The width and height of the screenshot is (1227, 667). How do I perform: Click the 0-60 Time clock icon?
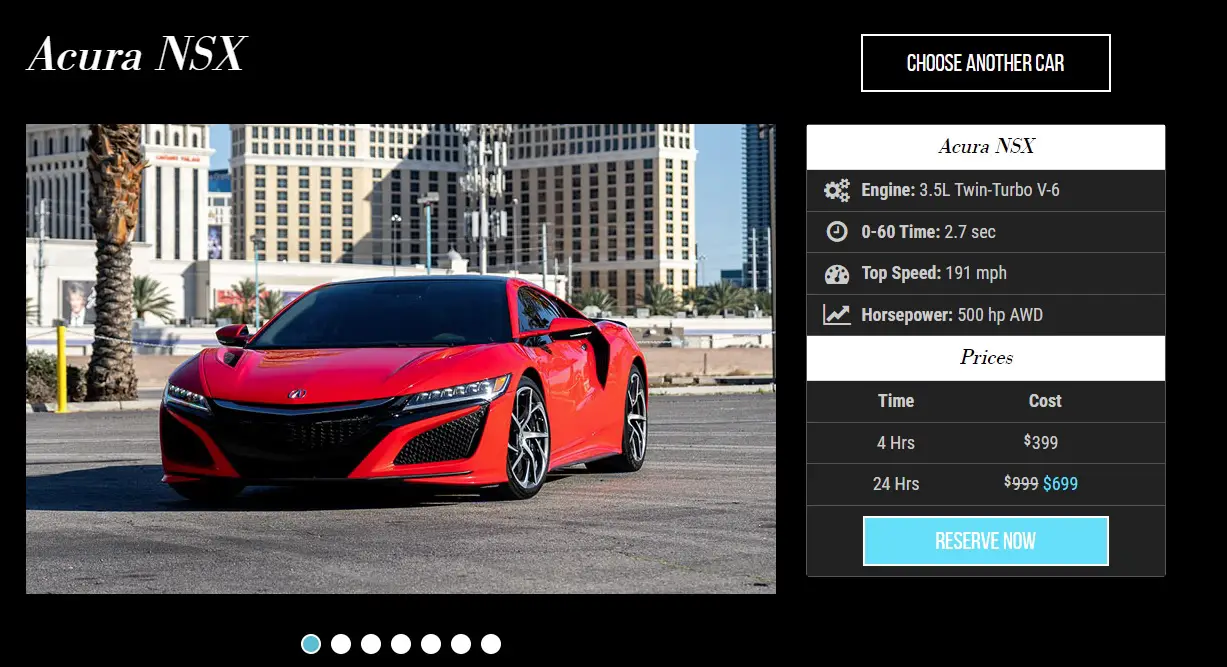pos(836,231)
